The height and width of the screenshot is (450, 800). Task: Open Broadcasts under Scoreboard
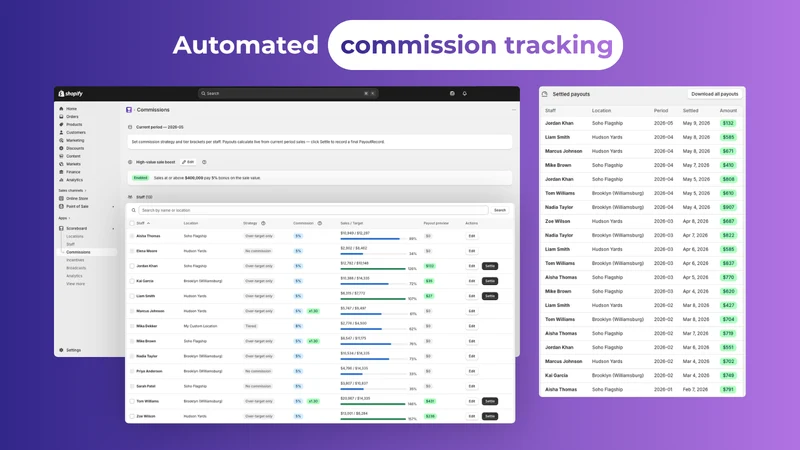pos(76,268)
